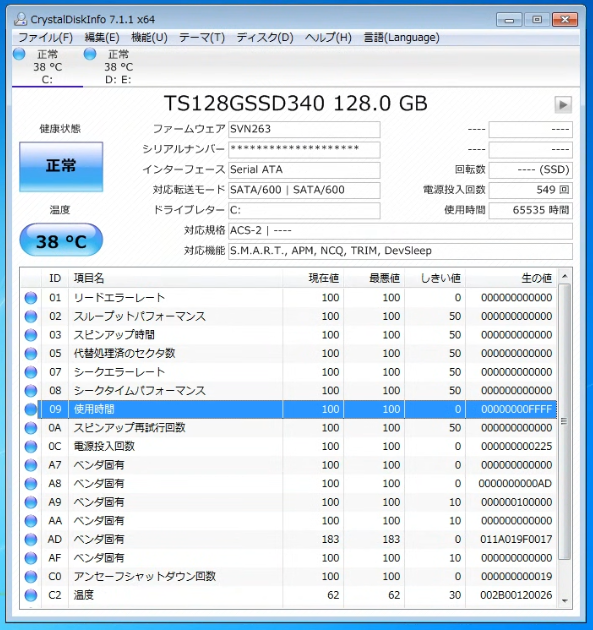593x630 pixels.
Task: Click status icon for 0C 電源投入回数 row
Action: [31, 446]
